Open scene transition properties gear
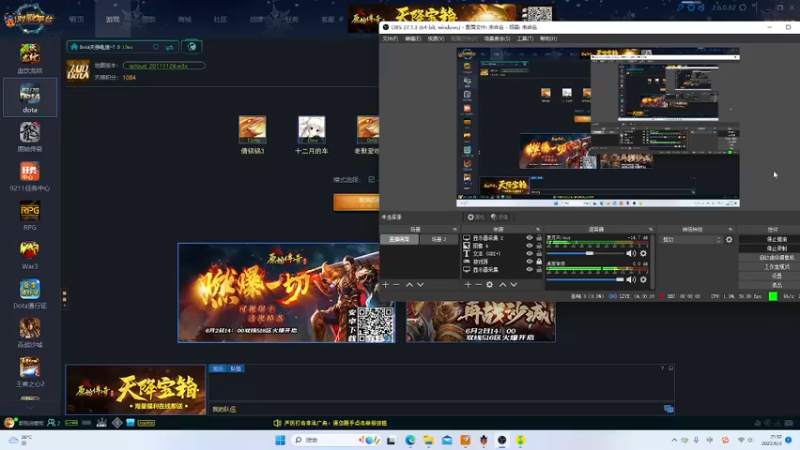Viewport: 800px width, 450px height. tap(729, 239)
